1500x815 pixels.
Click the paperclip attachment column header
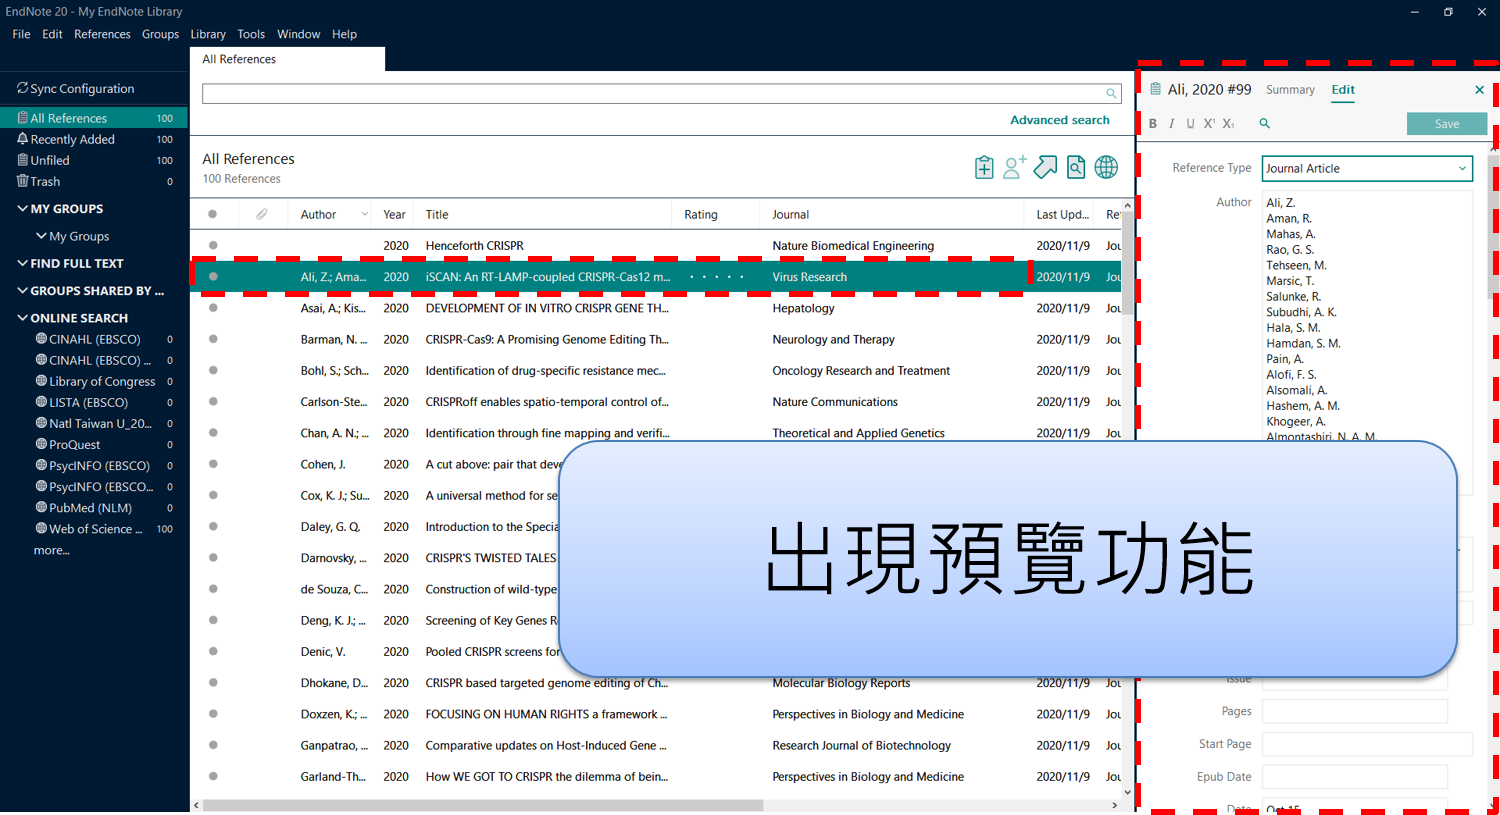(x=262, y=214)
